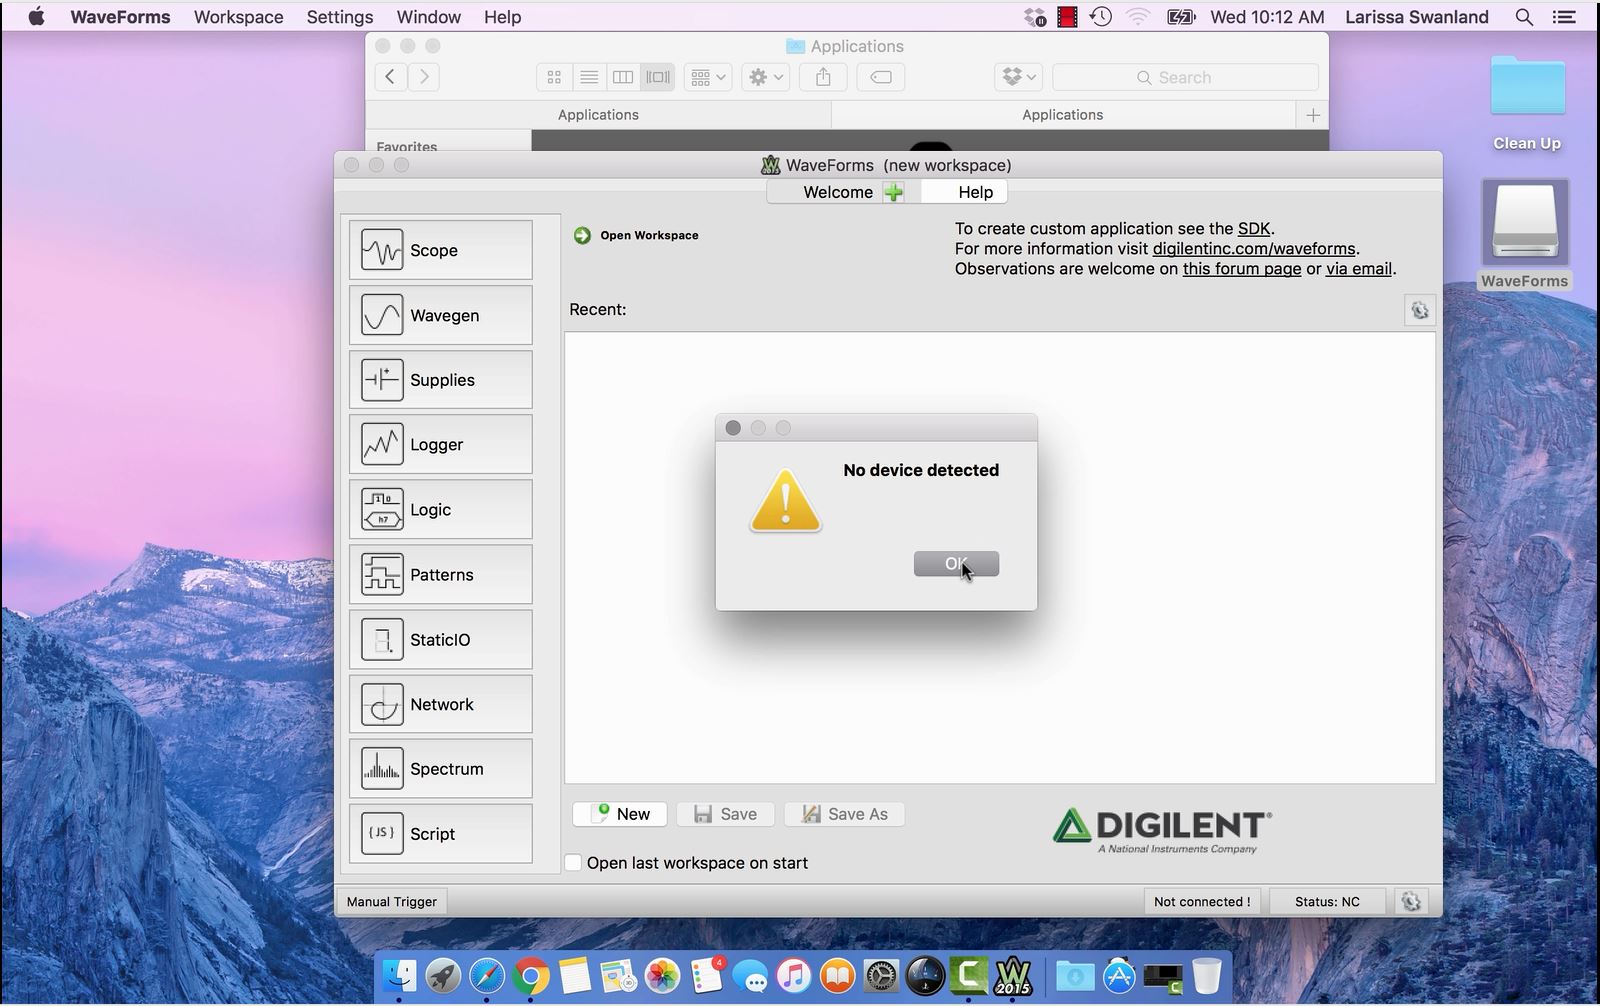
Task: Open the Script instrument
Action: tap(440, 834)
